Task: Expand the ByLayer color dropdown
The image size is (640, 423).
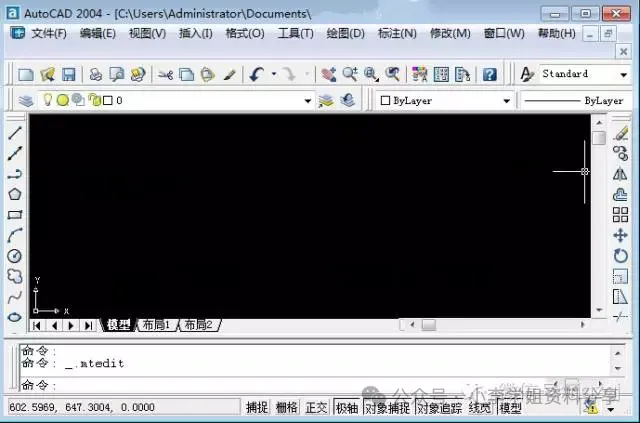Action: tap(507, 101)
